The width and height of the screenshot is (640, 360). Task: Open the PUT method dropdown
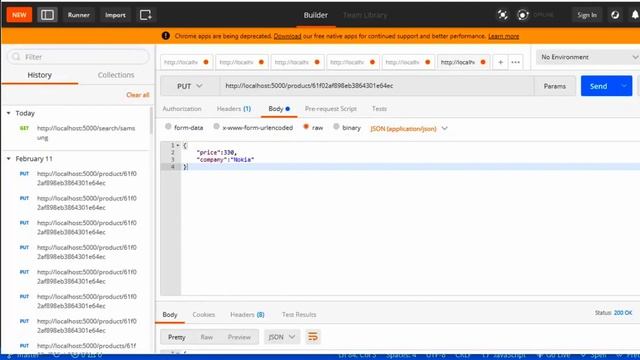(x=190, y=86)
